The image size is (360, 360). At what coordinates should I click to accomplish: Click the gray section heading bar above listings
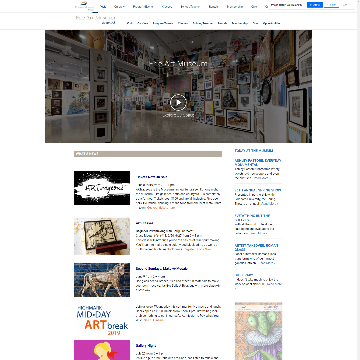coord(148,154)
